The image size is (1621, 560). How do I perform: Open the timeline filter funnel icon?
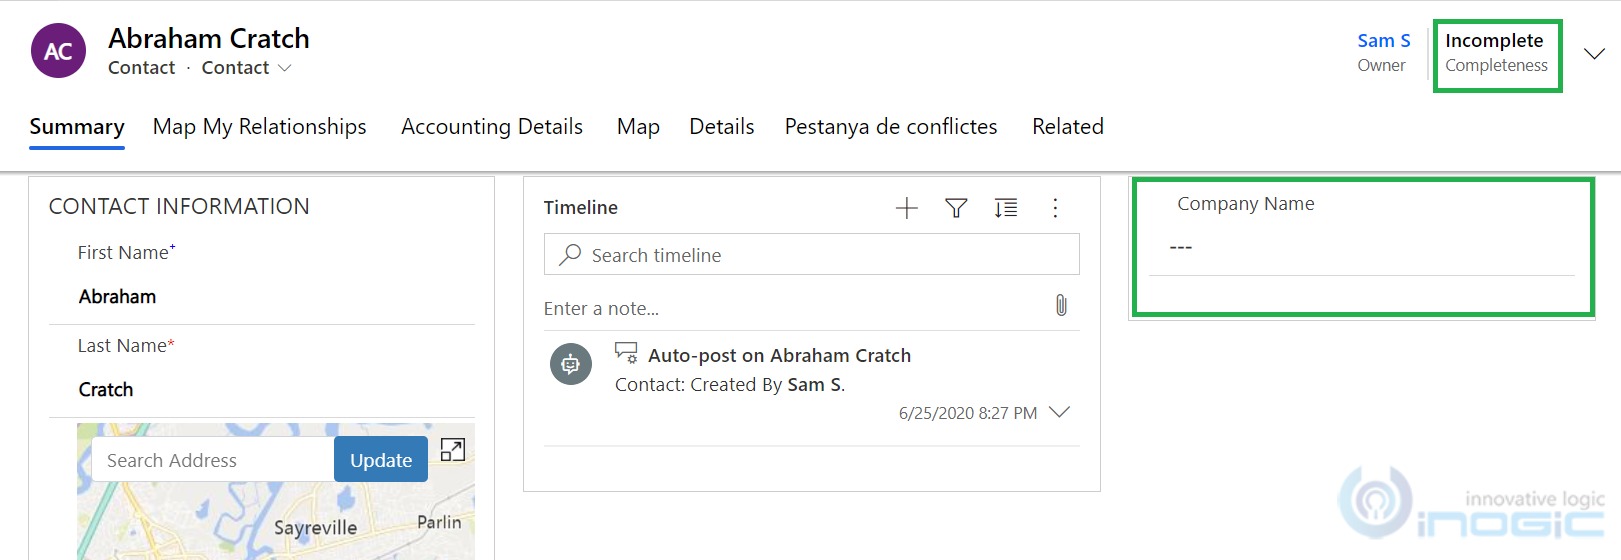tap(956, 208)
